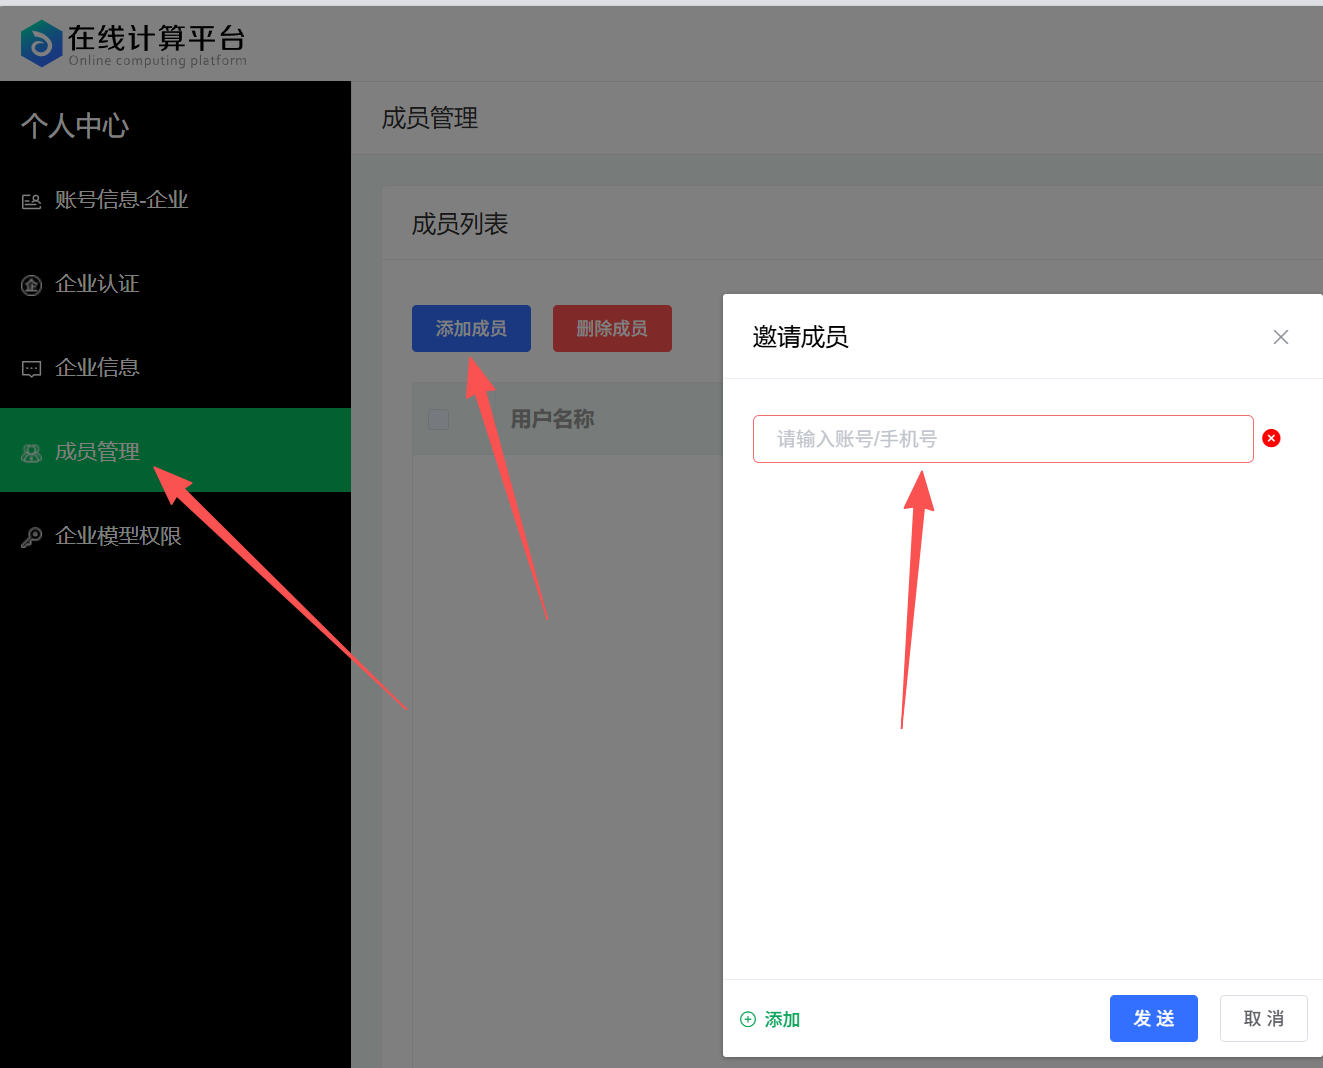
Task: Close the 邀请成员 dialog
Action: (1280, 337)
